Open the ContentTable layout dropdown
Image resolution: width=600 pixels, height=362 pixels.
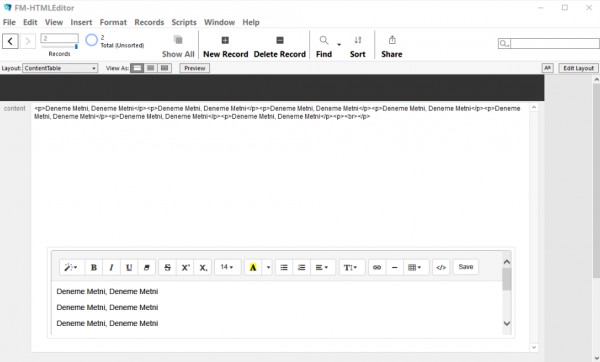click(60, 68)
